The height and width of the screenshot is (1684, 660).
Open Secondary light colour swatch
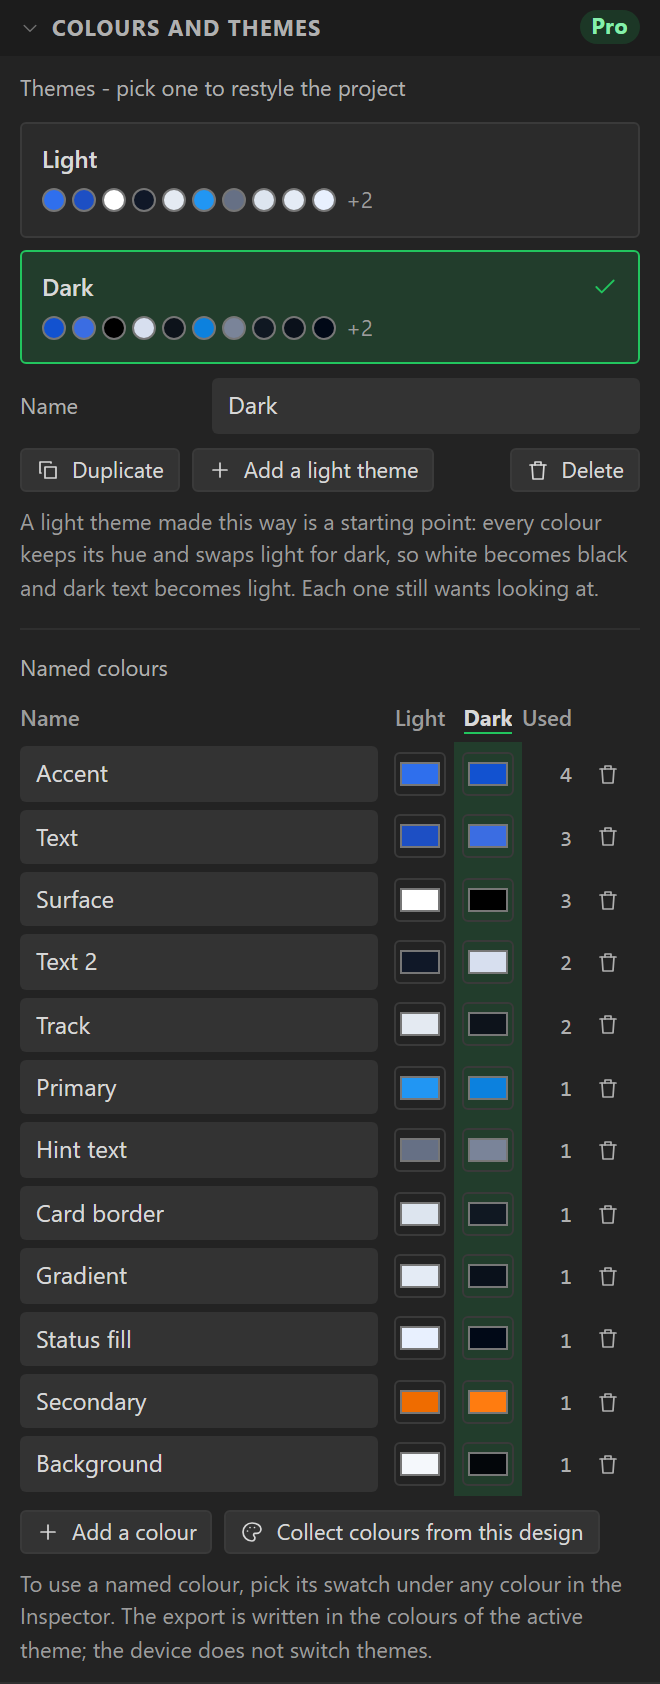tap(420, 1402)
